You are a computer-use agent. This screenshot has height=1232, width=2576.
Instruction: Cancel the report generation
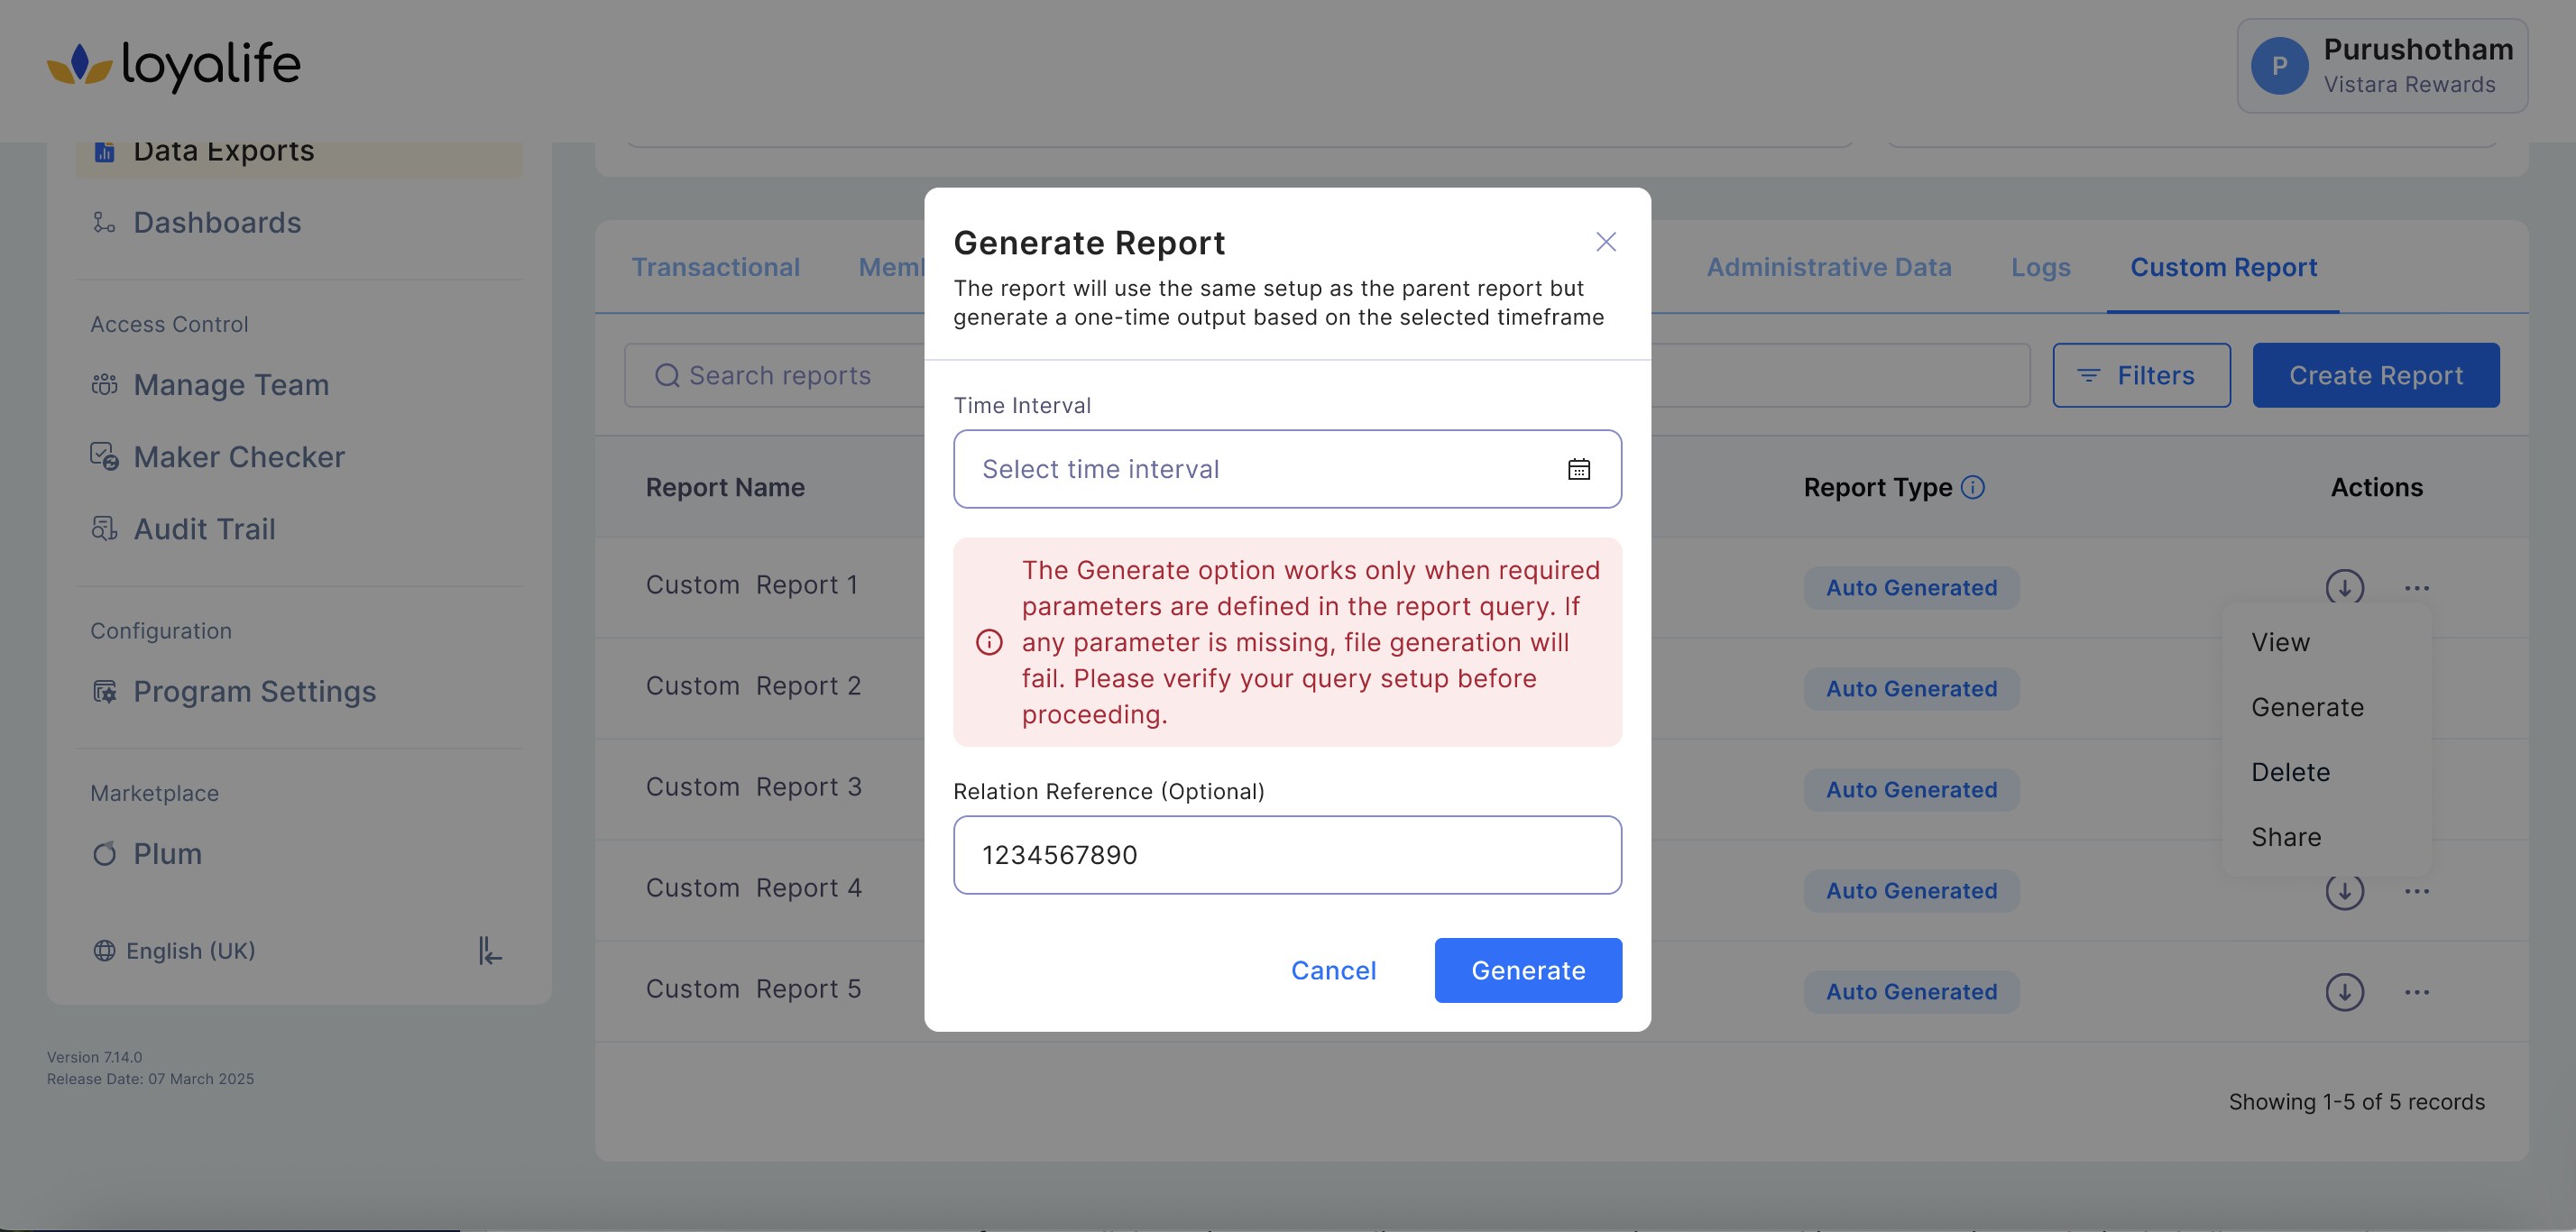[x=1333, y=970]
